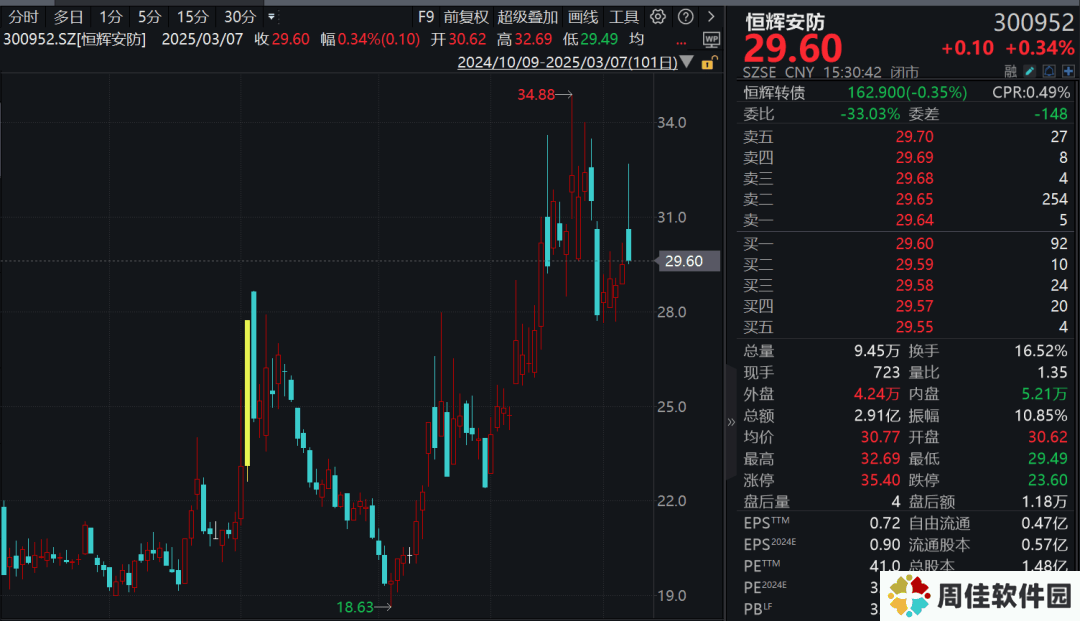Open the 前复权 adjustment dropdown

coord(466,17)
